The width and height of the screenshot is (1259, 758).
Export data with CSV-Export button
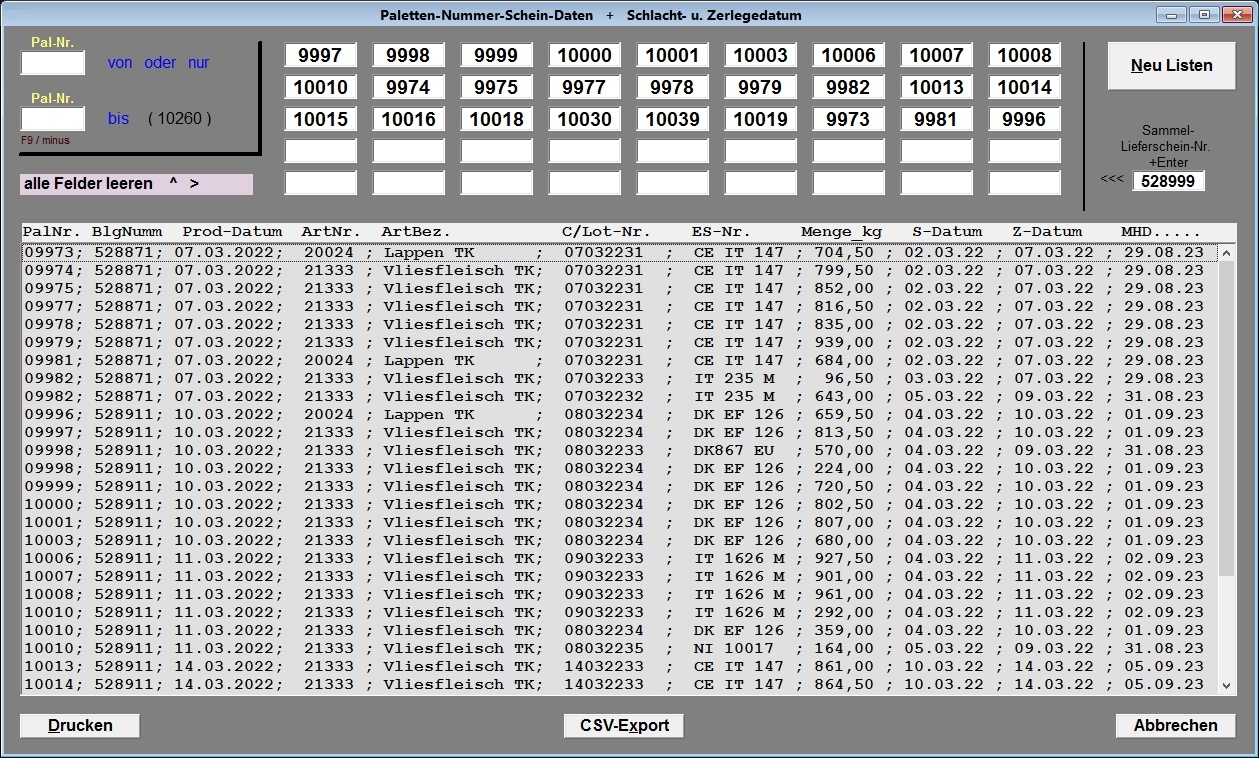[624, 725]
